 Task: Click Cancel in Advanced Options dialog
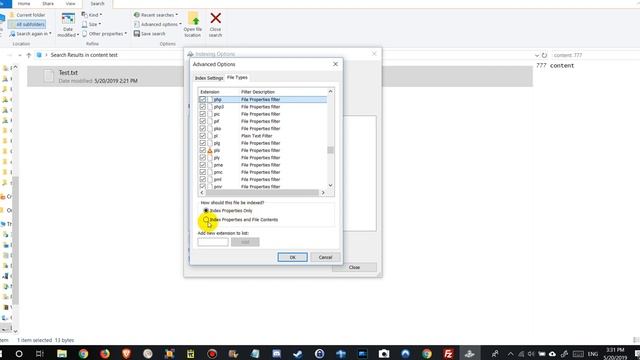click(x=325, y=257)
